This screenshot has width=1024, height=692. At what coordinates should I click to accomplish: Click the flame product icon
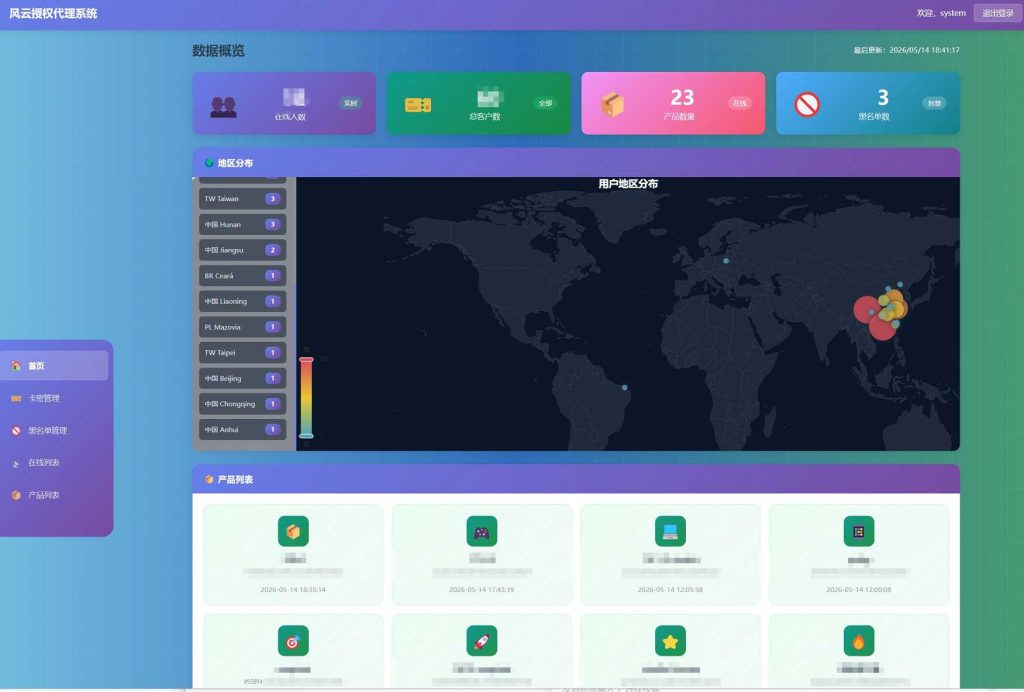859,641
